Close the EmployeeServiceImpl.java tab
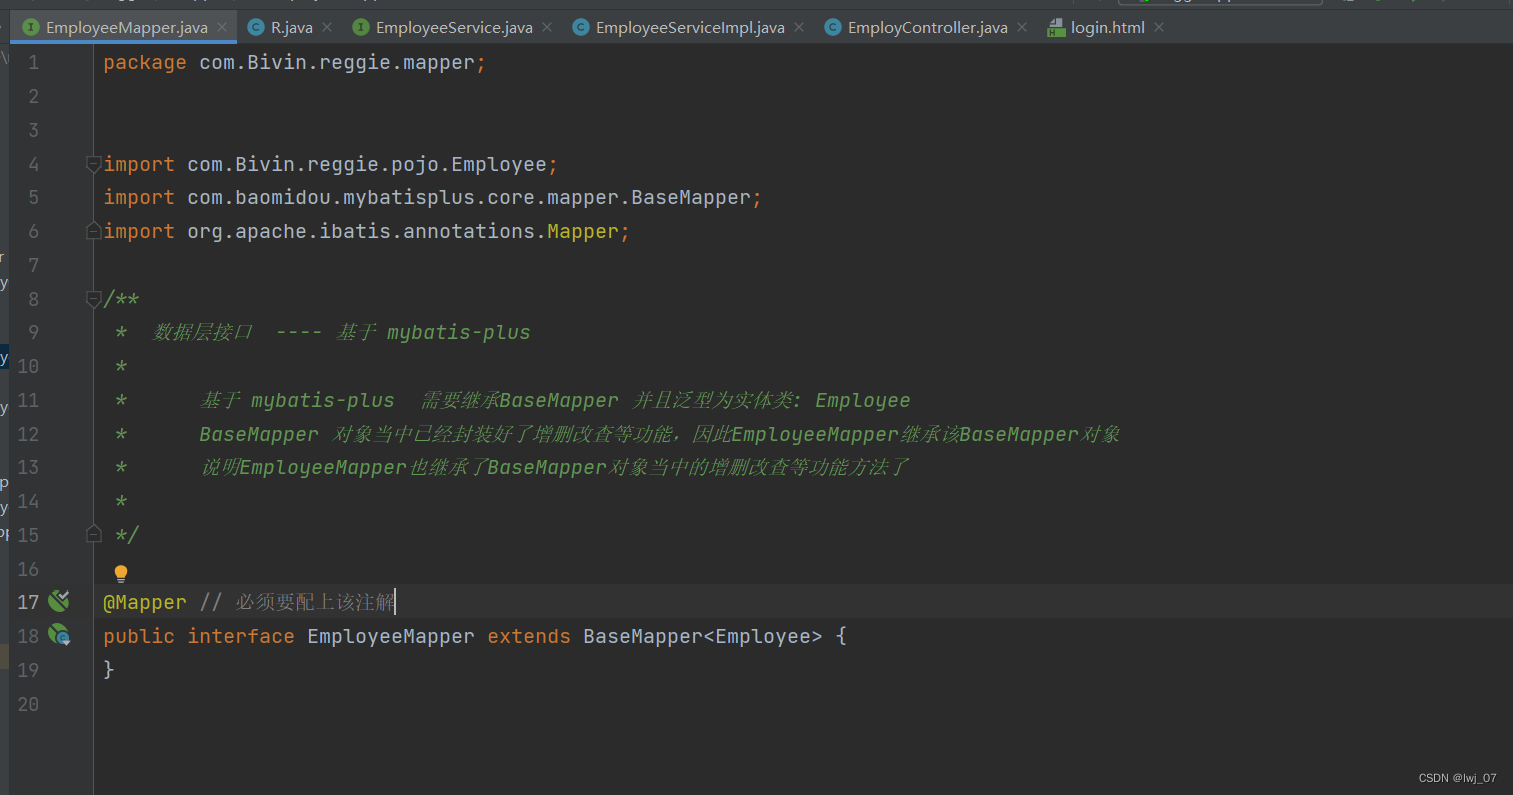This screenshot has width=1513, height=795. (x=799, y=28)
